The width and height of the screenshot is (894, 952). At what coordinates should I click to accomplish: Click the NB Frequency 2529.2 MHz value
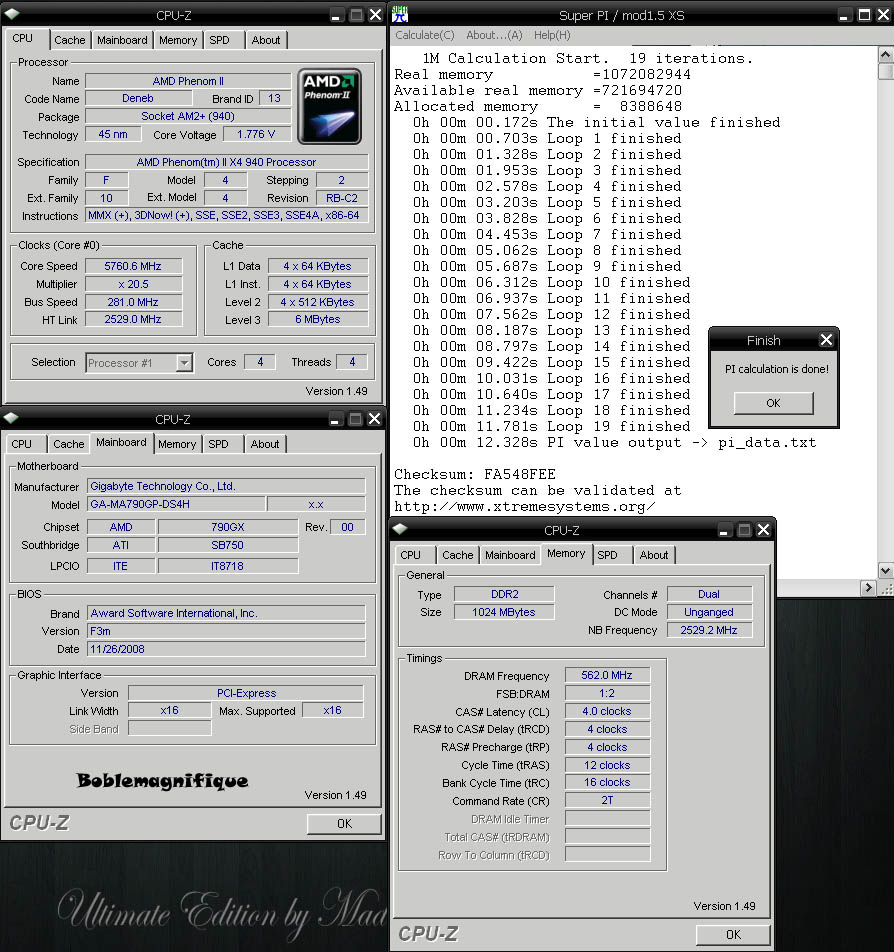point(709,630)
